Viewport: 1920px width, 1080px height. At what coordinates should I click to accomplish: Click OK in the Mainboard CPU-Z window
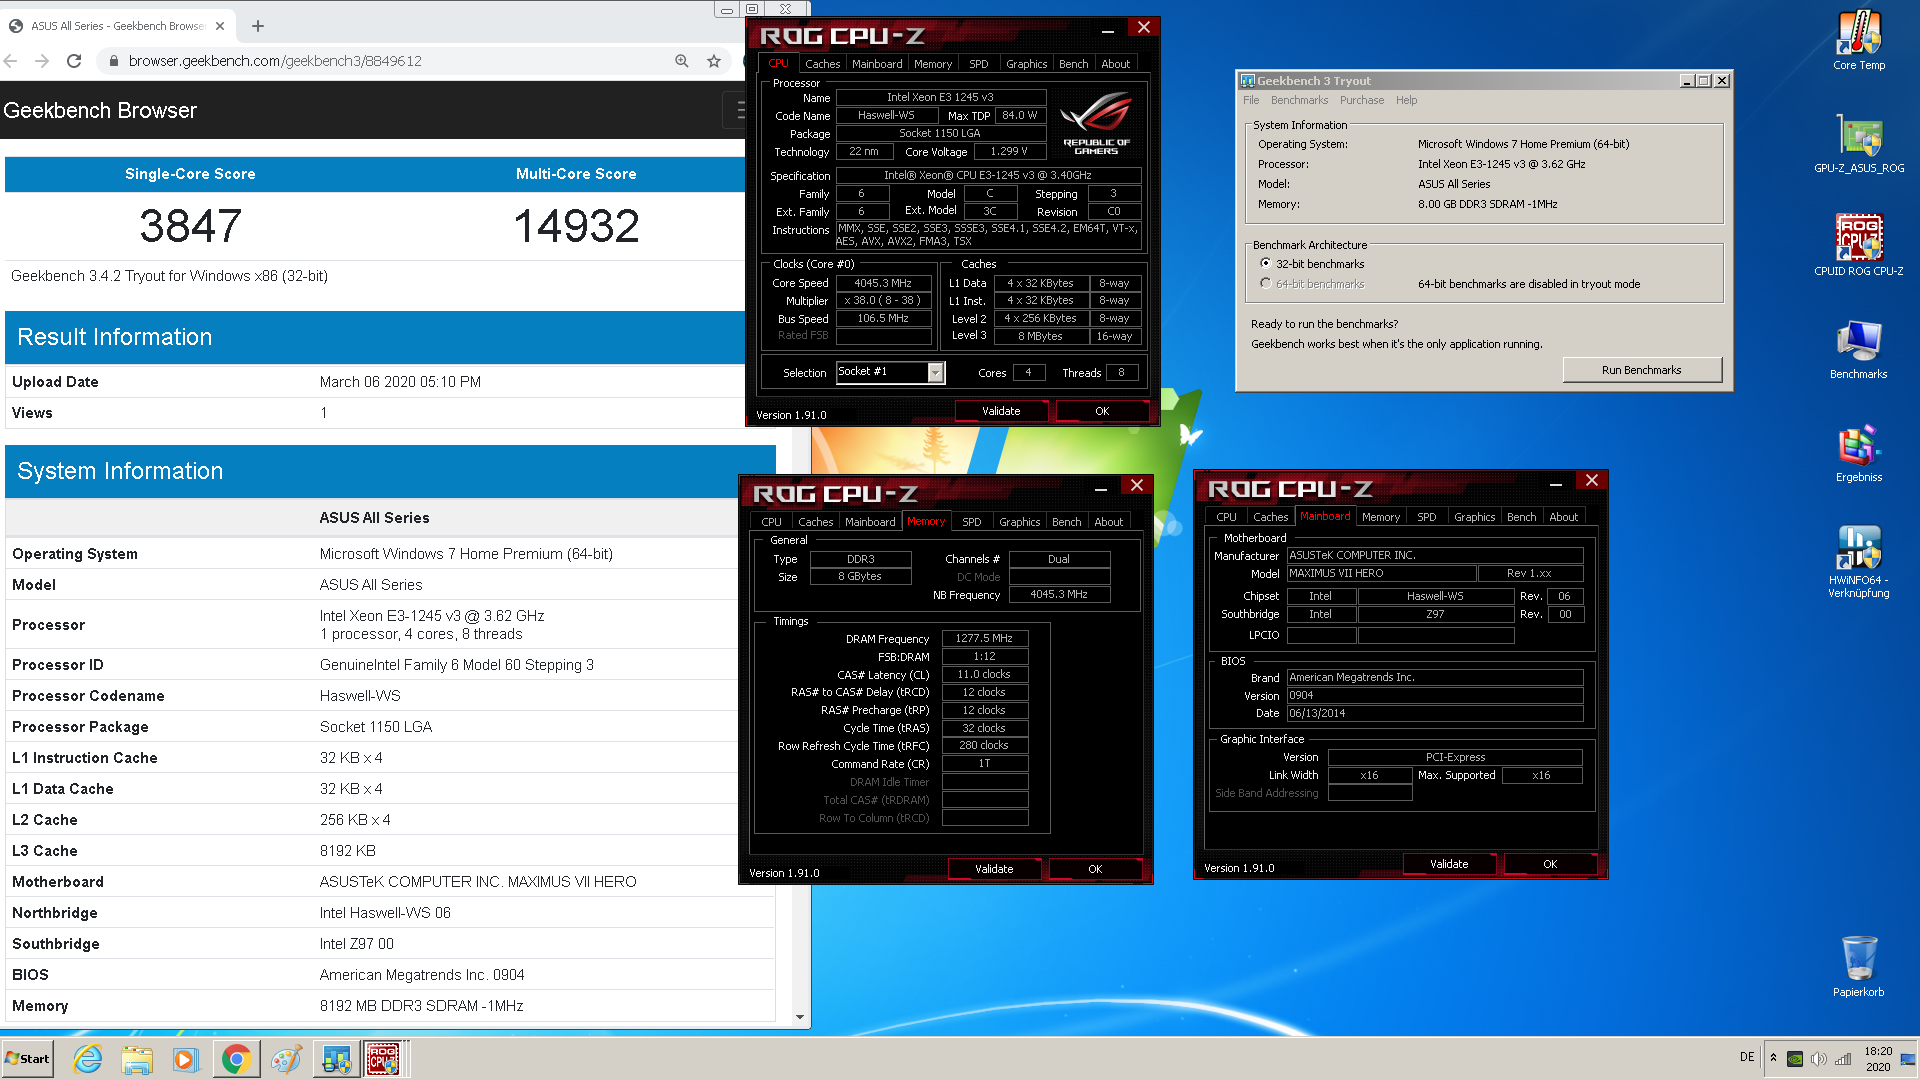pos(1550,864)
